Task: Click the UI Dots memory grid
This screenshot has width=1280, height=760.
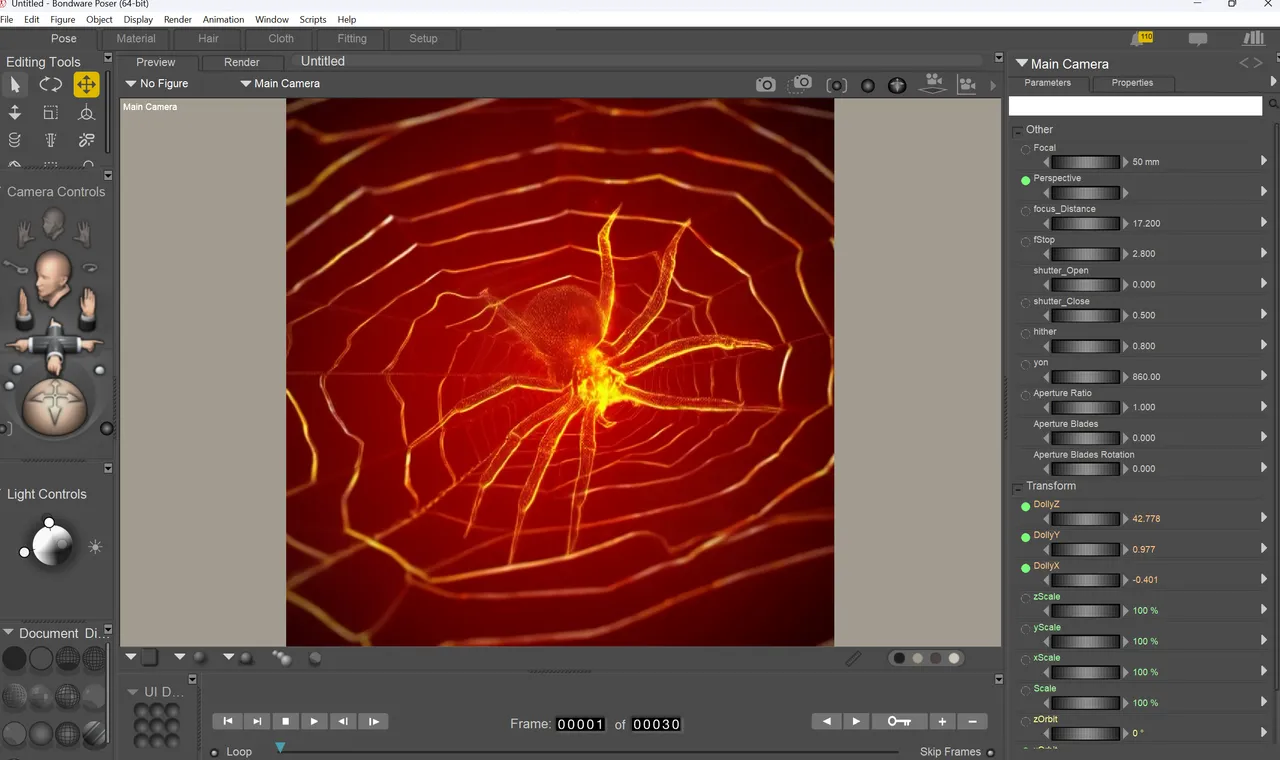Action: point(157,725)
